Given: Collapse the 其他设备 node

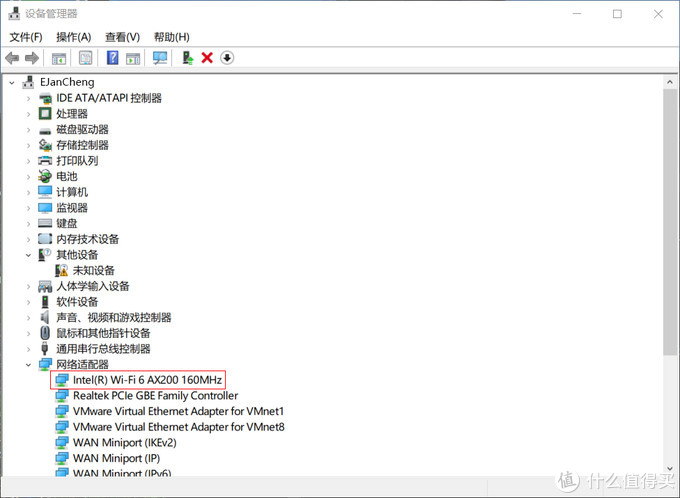Looking at the screenshot, I should [x=29, y=255].
